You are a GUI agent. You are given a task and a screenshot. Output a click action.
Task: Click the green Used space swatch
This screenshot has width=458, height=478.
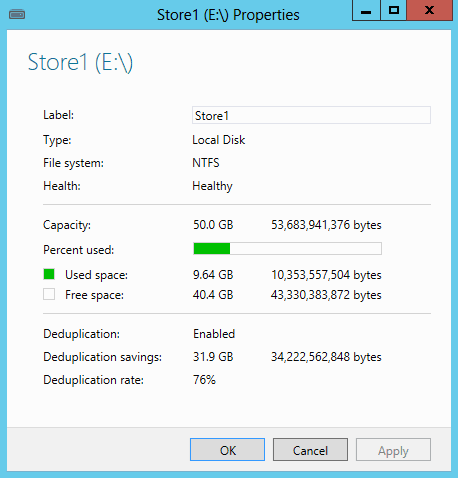click(x=49, y=274)
